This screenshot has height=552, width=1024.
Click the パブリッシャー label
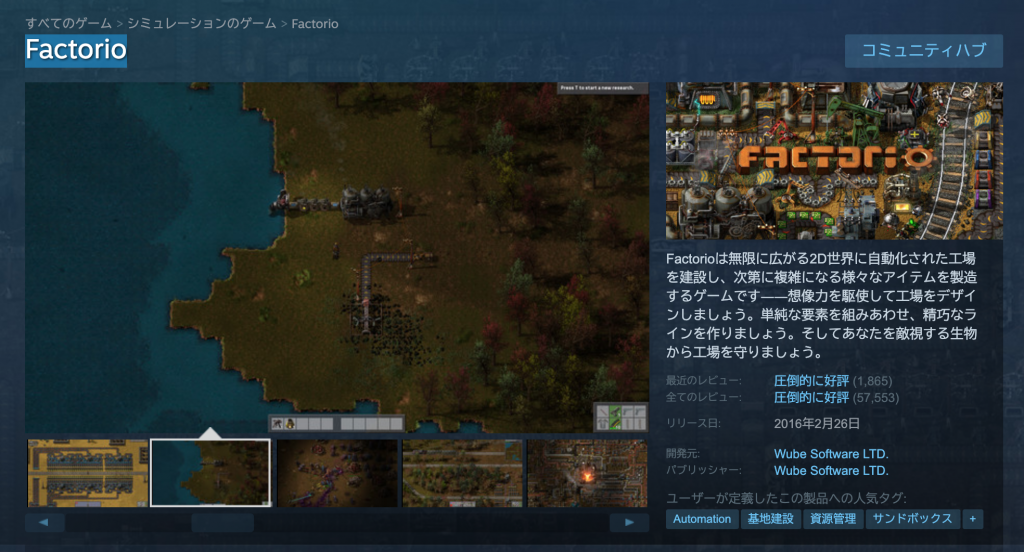coord(703,470)
